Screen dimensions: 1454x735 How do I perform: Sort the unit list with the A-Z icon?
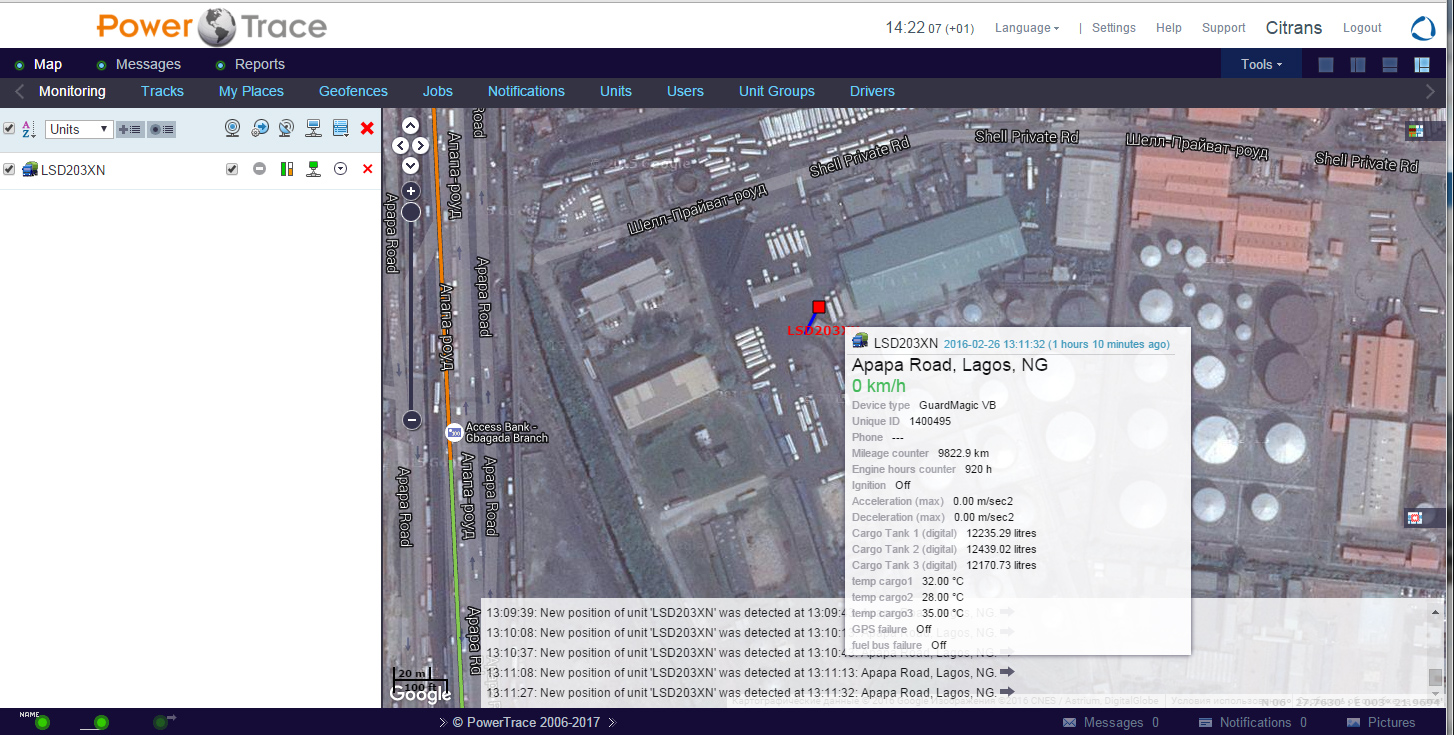pos(28,129)
